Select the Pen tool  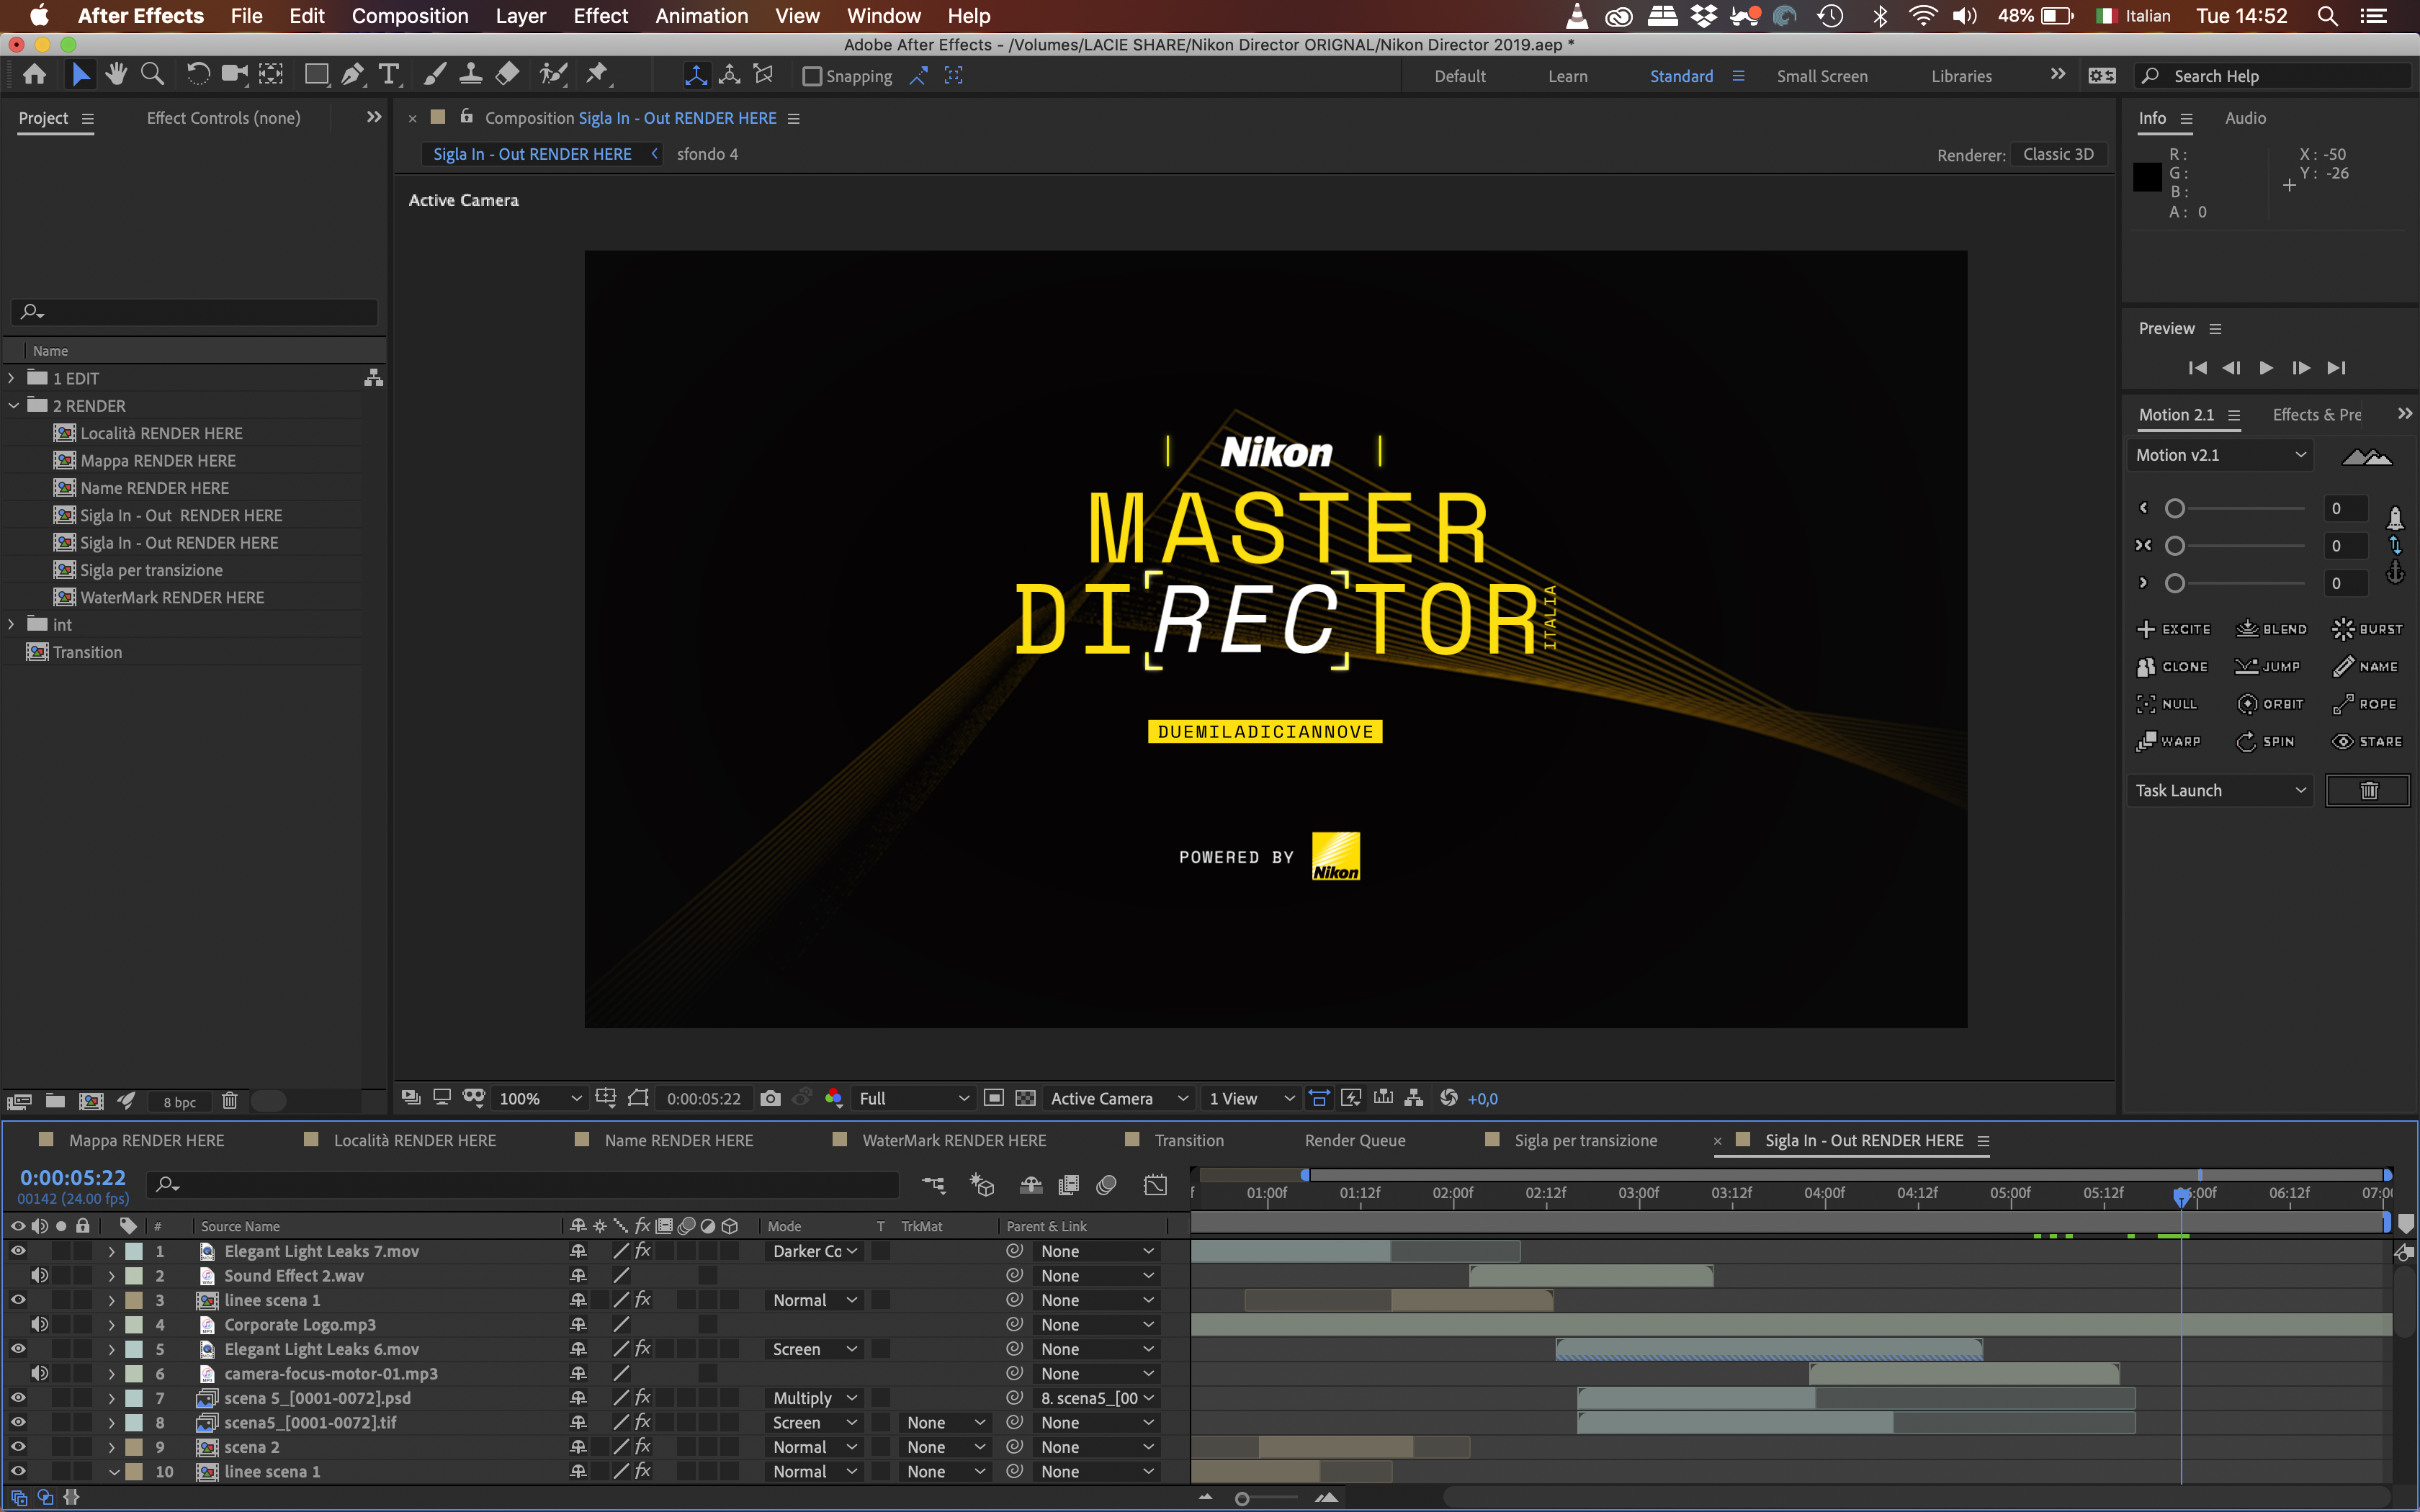[352, 75]
